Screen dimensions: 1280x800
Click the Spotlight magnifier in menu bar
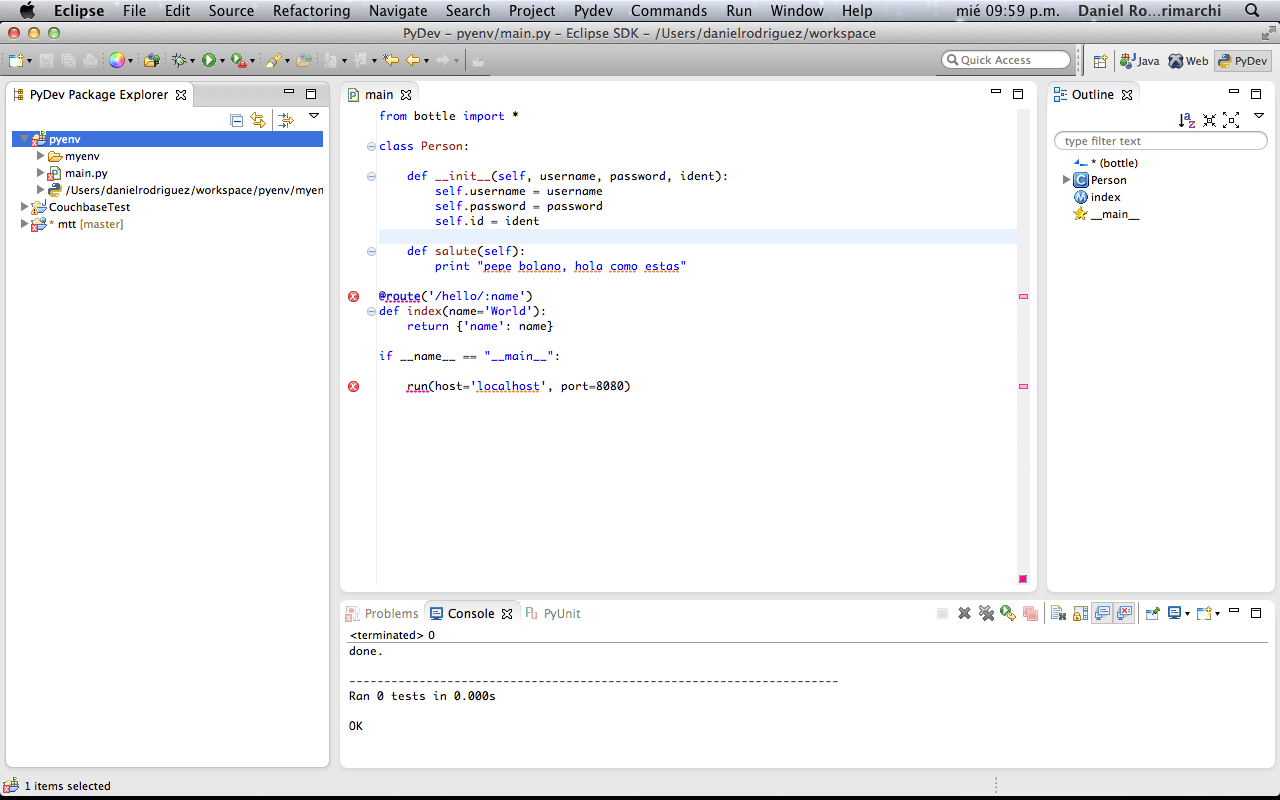[1252, 11]
